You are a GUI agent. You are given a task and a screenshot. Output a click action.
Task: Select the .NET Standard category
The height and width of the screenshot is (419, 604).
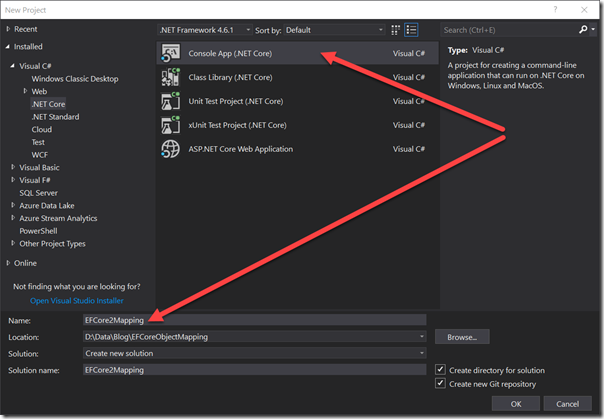(x=55, y=117)
